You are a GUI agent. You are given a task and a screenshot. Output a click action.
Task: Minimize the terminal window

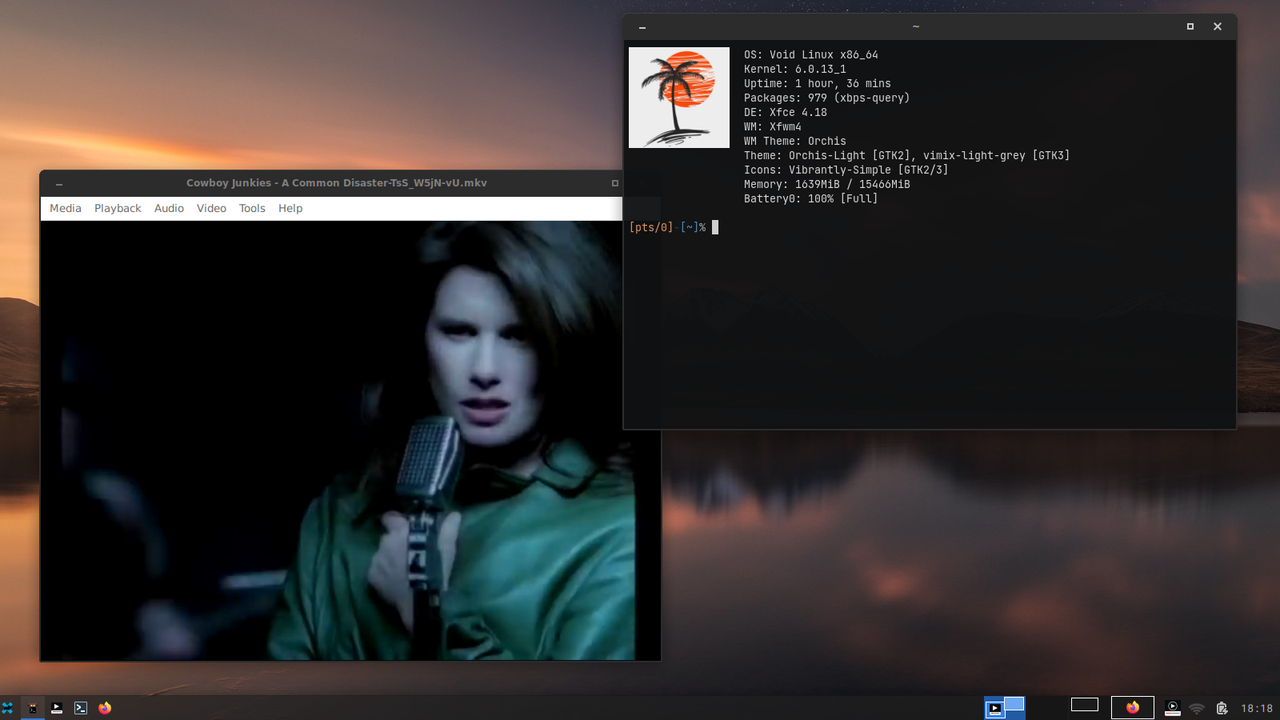pyautogui.click(x=642, y=27)
